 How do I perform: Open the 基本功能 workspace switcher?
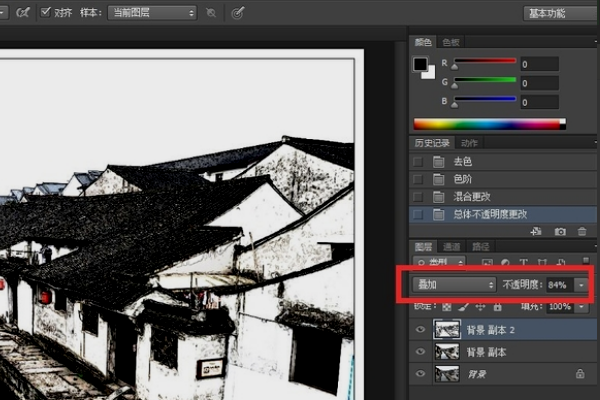(x=559, y=13)
